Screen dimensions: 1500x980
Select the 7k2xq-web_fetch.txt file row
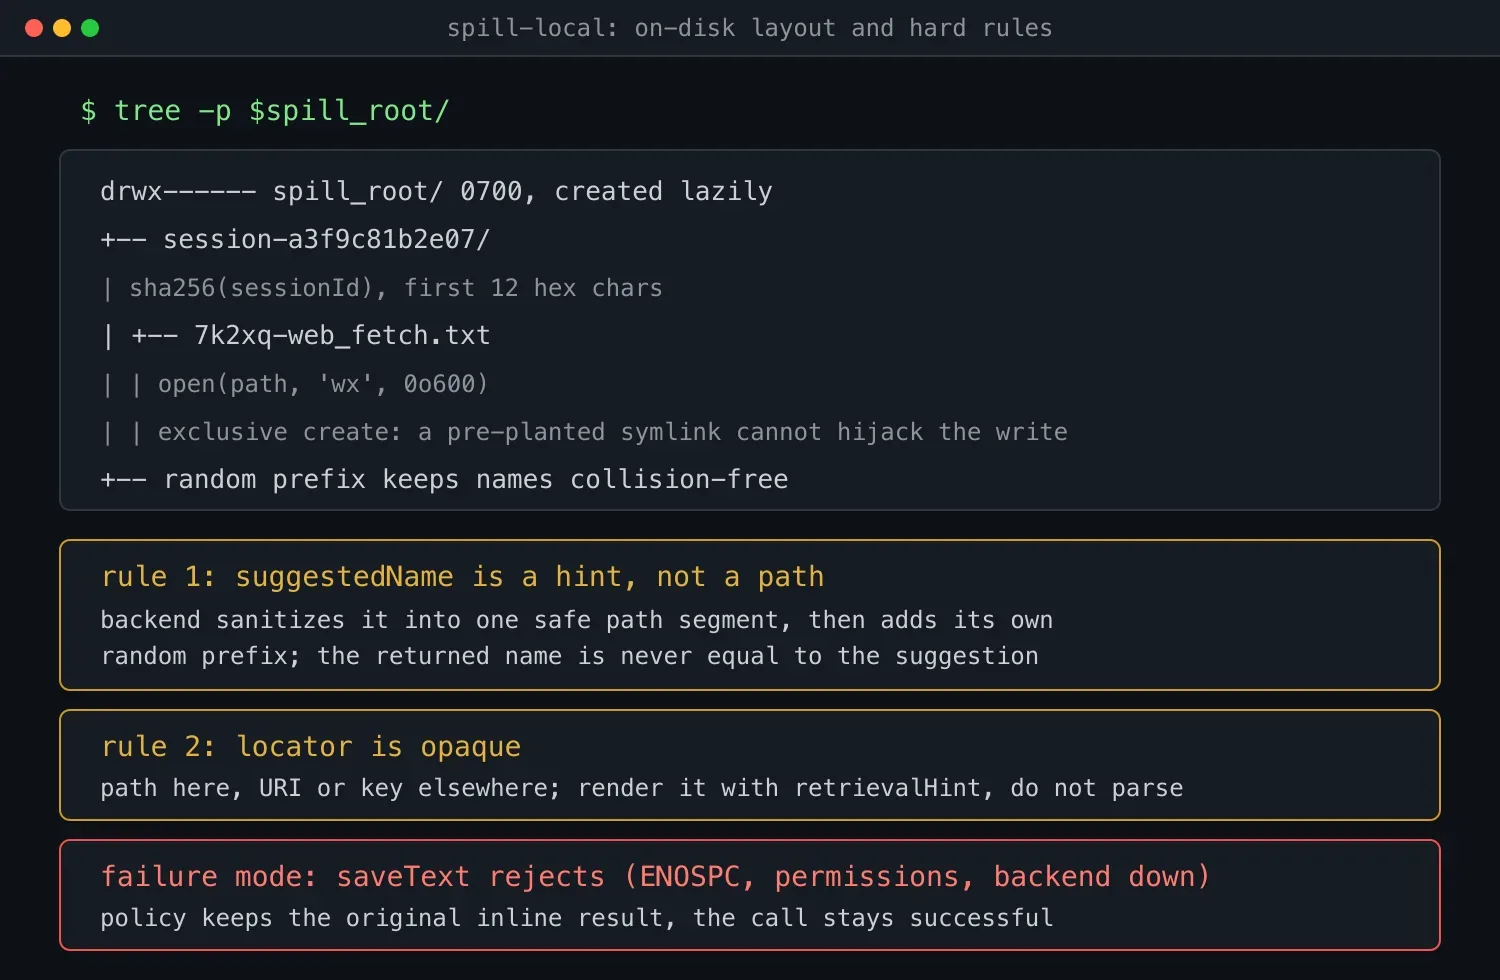(x=295, y=336)
